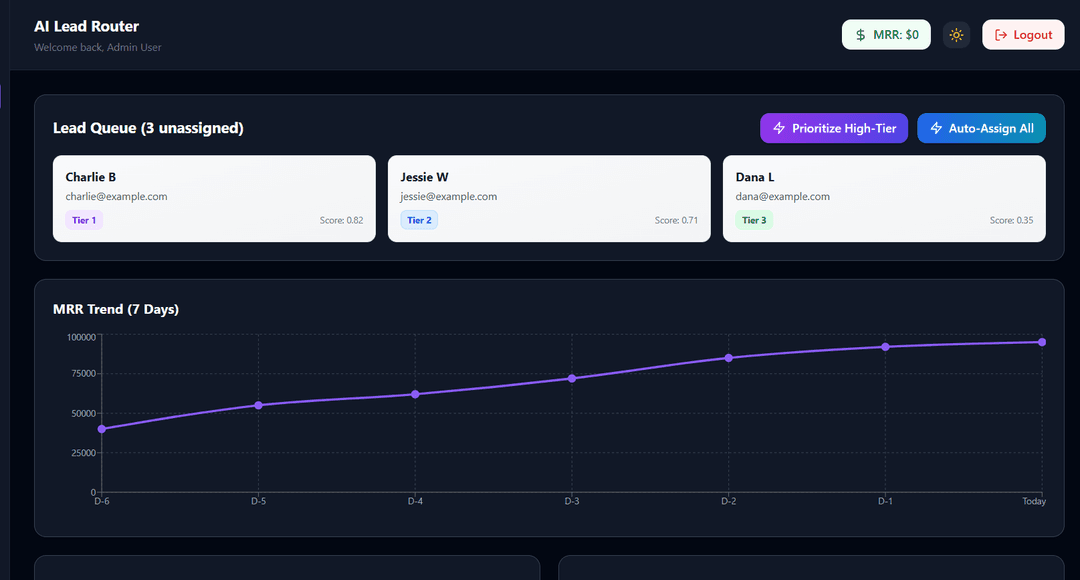Click the Tier 2 badge

click(x=419, y=220)
